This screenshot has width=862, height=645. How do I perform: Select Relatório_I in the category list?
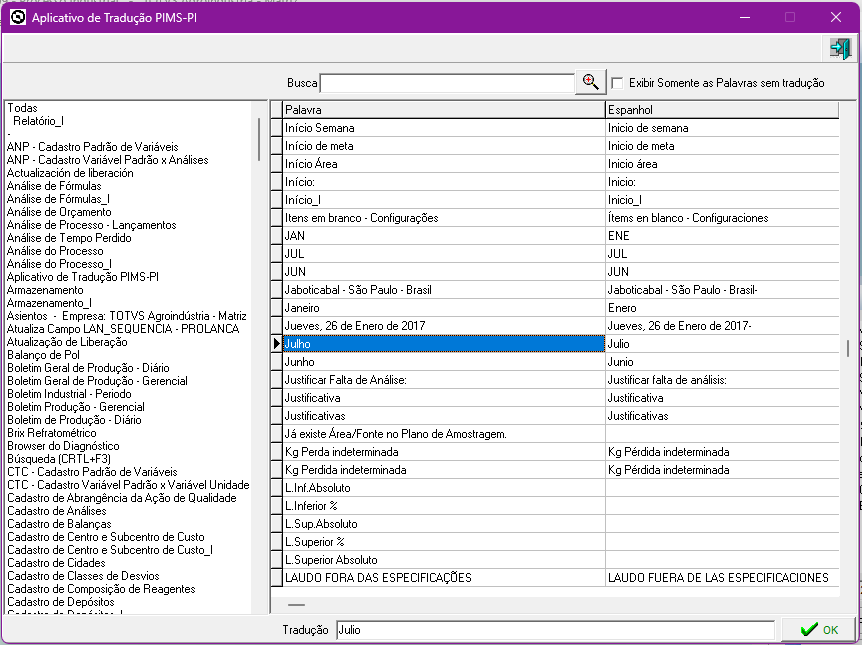click(x=38, y=121)
